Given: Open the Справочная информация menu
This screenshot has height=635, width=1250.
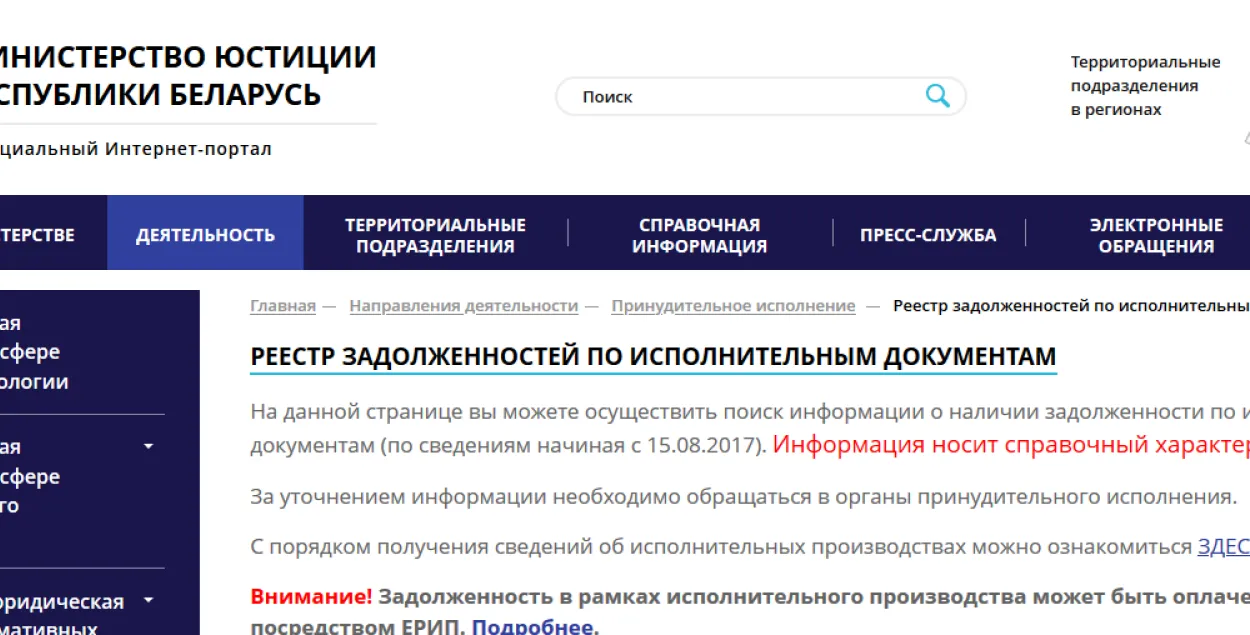Looking at the screenshot, I should point(699,235).
